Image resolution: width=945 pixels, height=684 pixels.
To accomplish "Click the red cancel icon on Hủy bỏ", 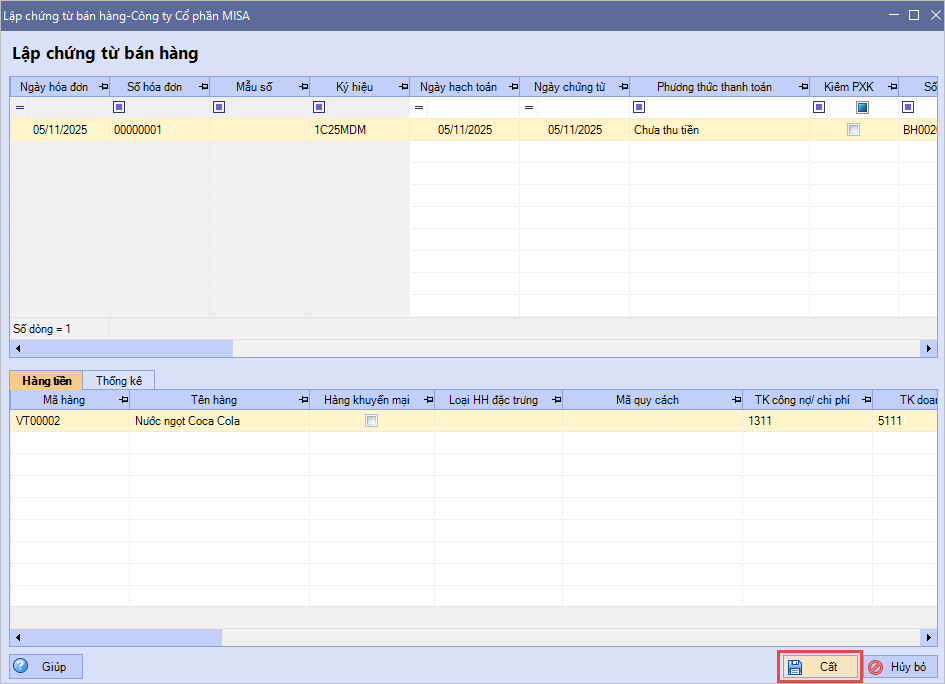I will click(875, 667).
